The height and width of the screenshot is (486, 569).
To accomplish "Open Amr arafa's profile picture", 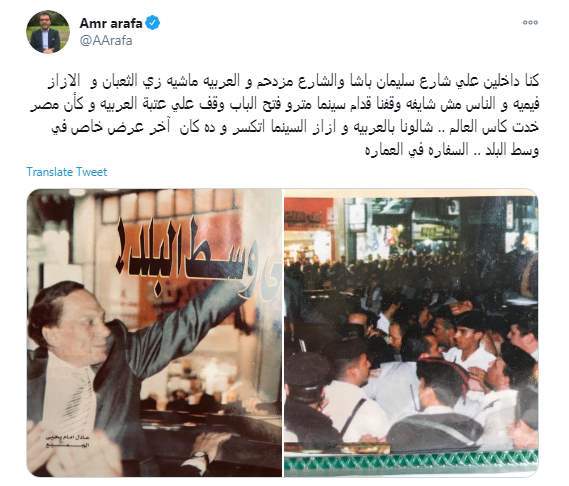I will coord(48,32).
